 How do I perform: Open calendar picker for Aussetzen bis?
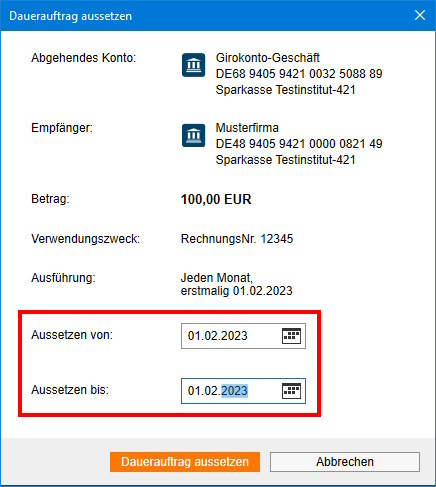[x=291, y=391]
